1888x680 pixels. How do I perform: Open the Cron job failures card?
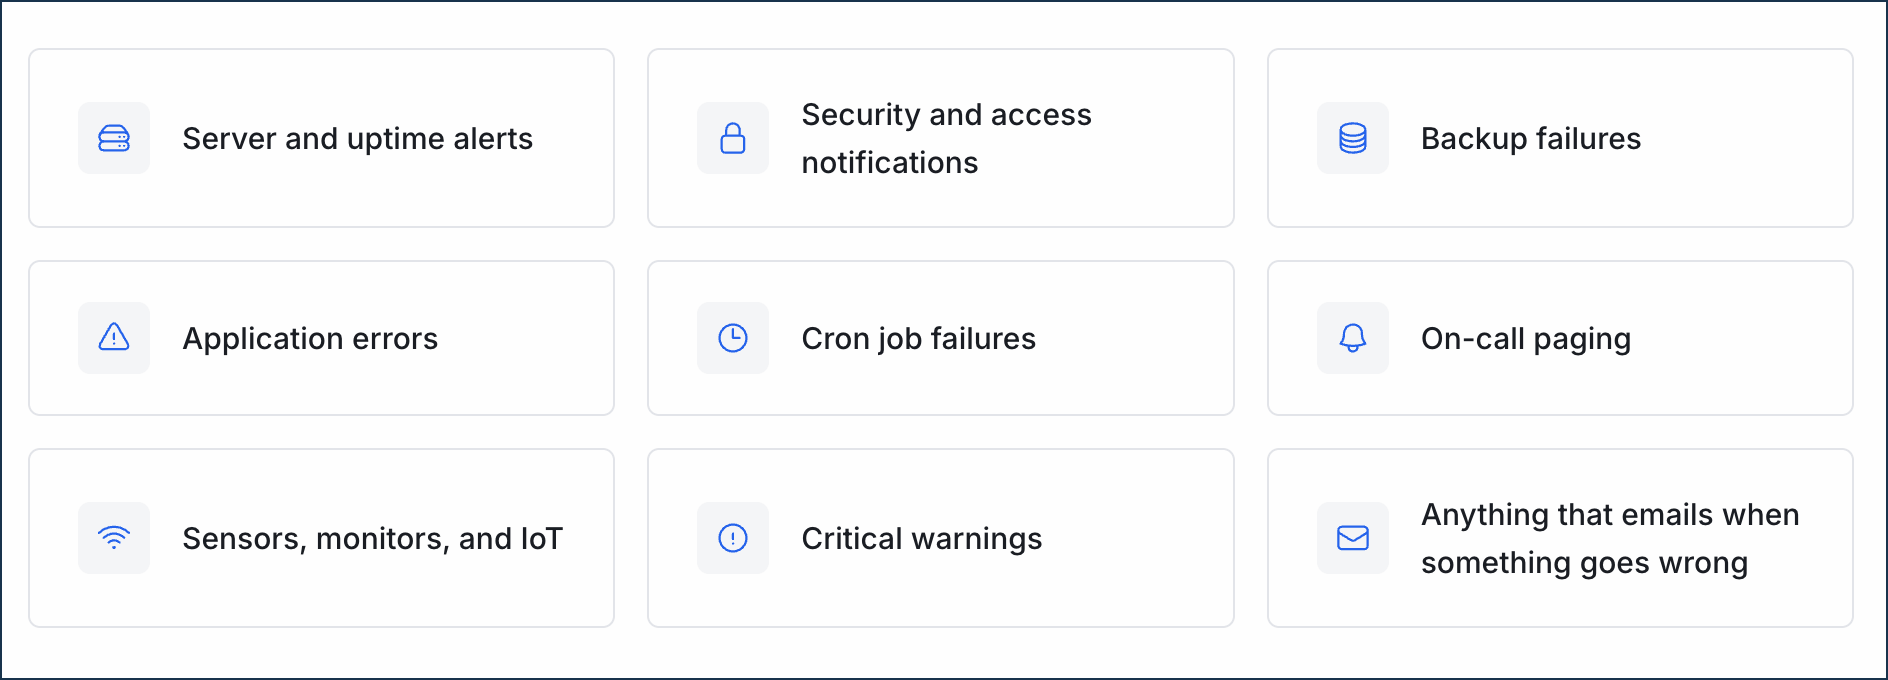click(940, 338)
